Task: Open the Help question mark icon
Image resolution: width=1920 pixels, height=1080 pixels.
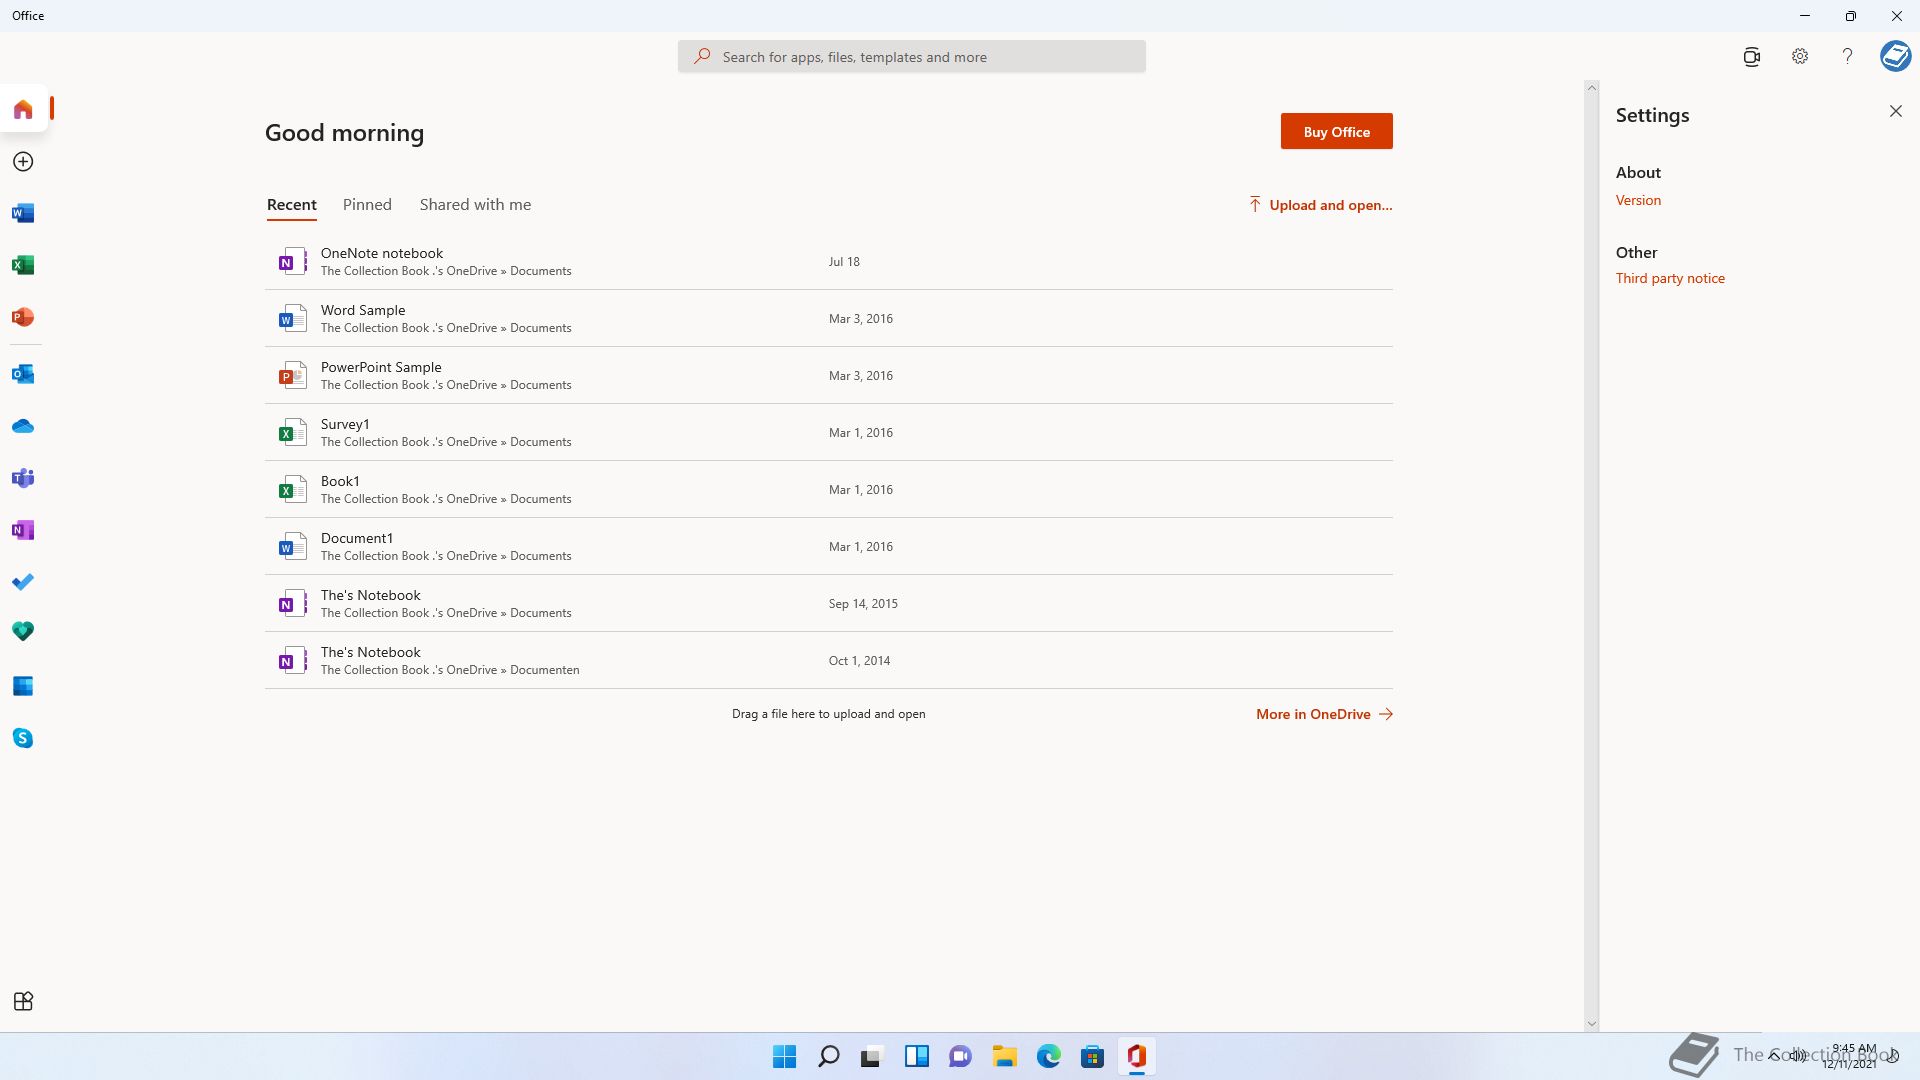Action: [x=1847, y=57]
